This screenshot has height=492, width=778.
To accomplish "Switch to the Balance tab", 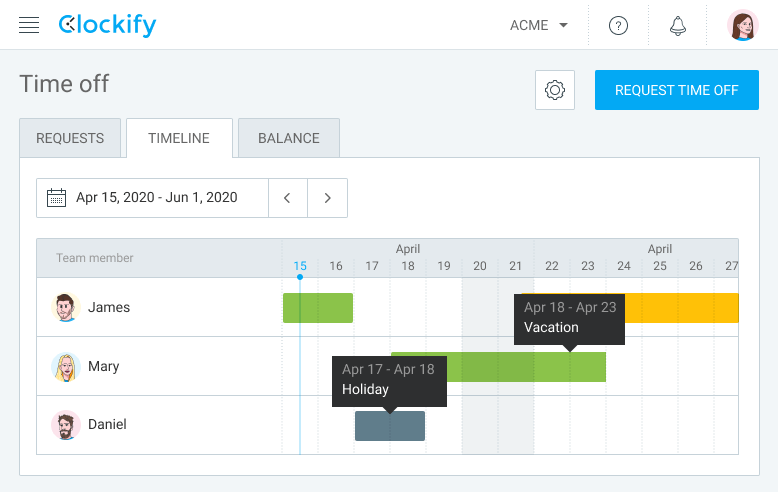I will [x=289, y=139].
